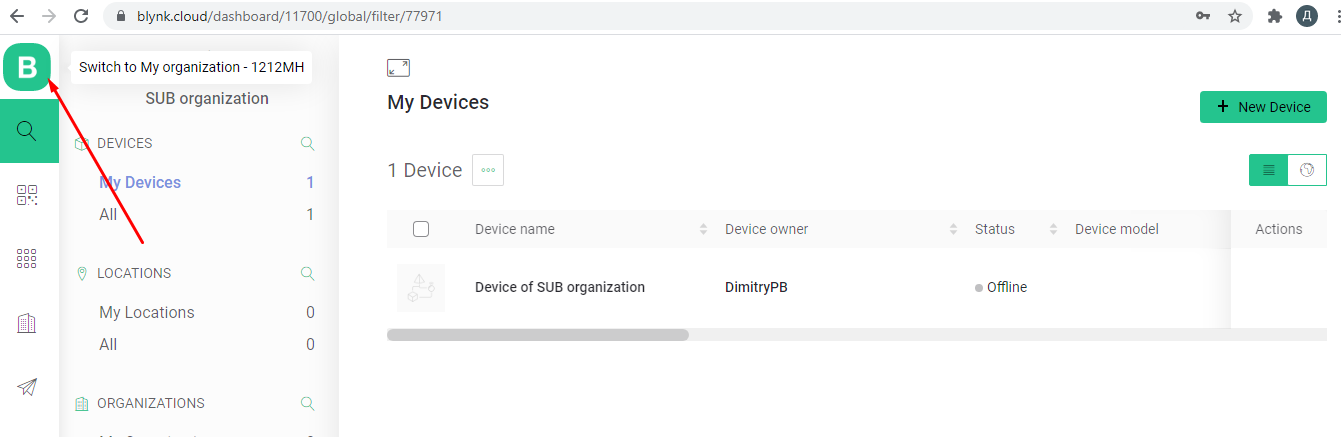The width and height of the screenshot is (1341, 437).
Task: Select All under the DEVICES section
Action: click(108, 214)
